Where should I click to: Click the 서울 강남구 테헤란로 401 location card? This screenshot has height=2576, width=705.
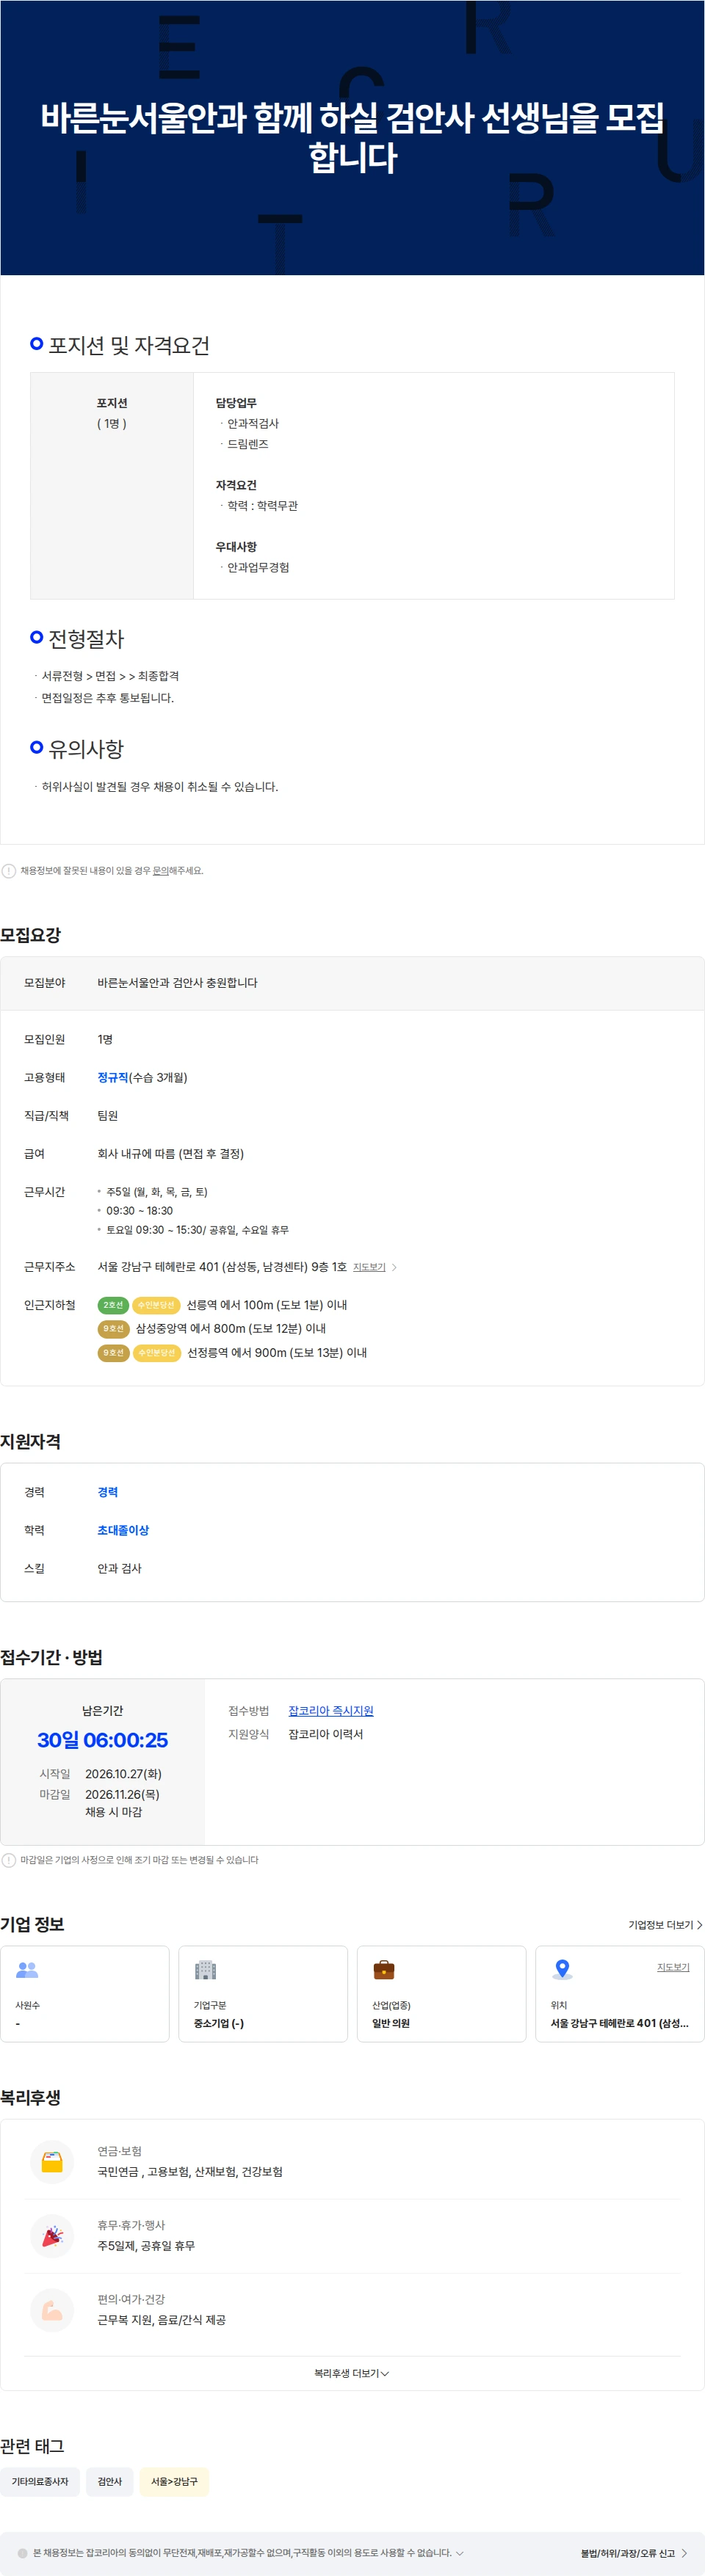(620, 1994)
